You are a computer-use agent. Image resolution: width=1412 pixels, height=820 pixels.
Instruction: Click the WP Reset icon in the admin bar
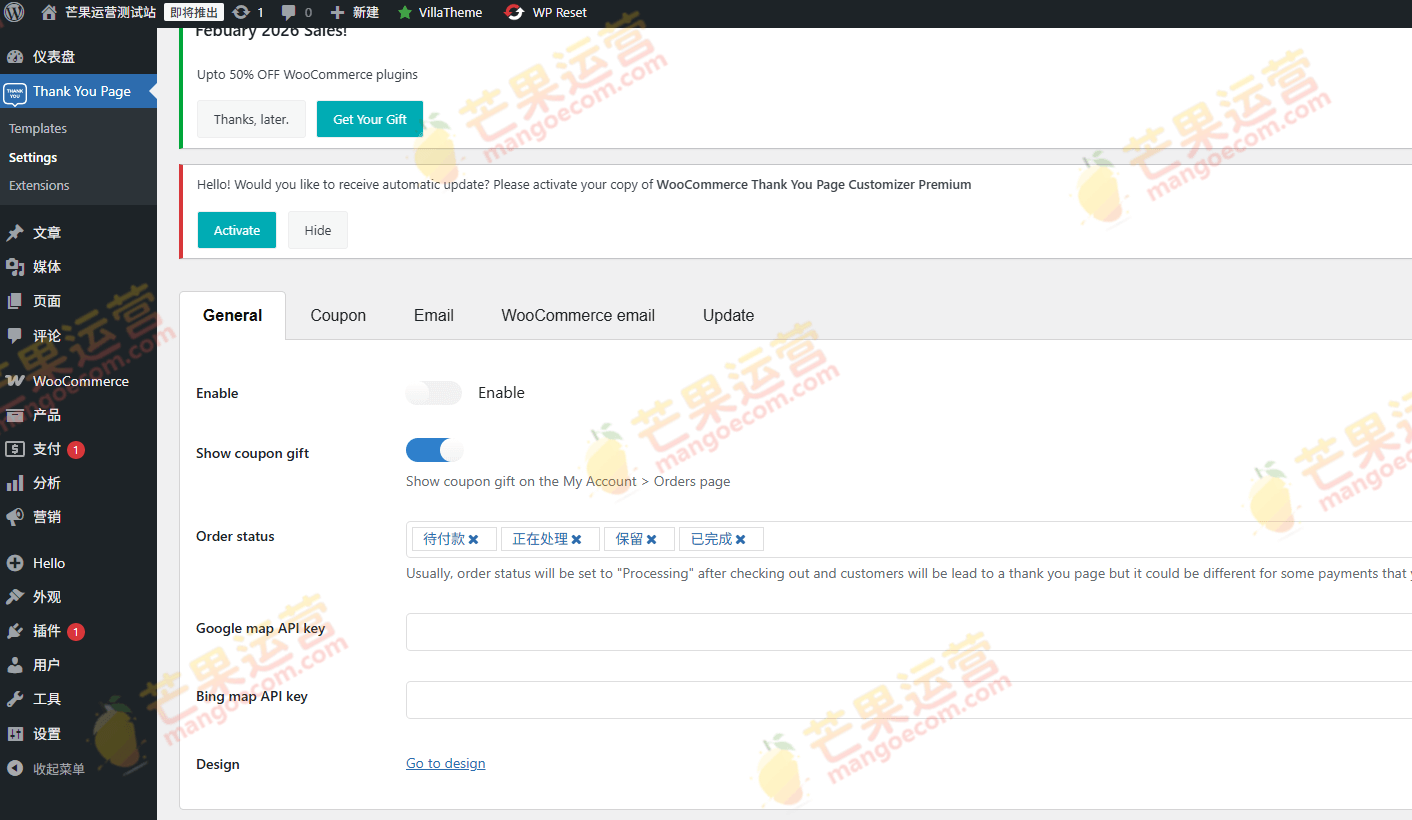(x=513, y=13)
